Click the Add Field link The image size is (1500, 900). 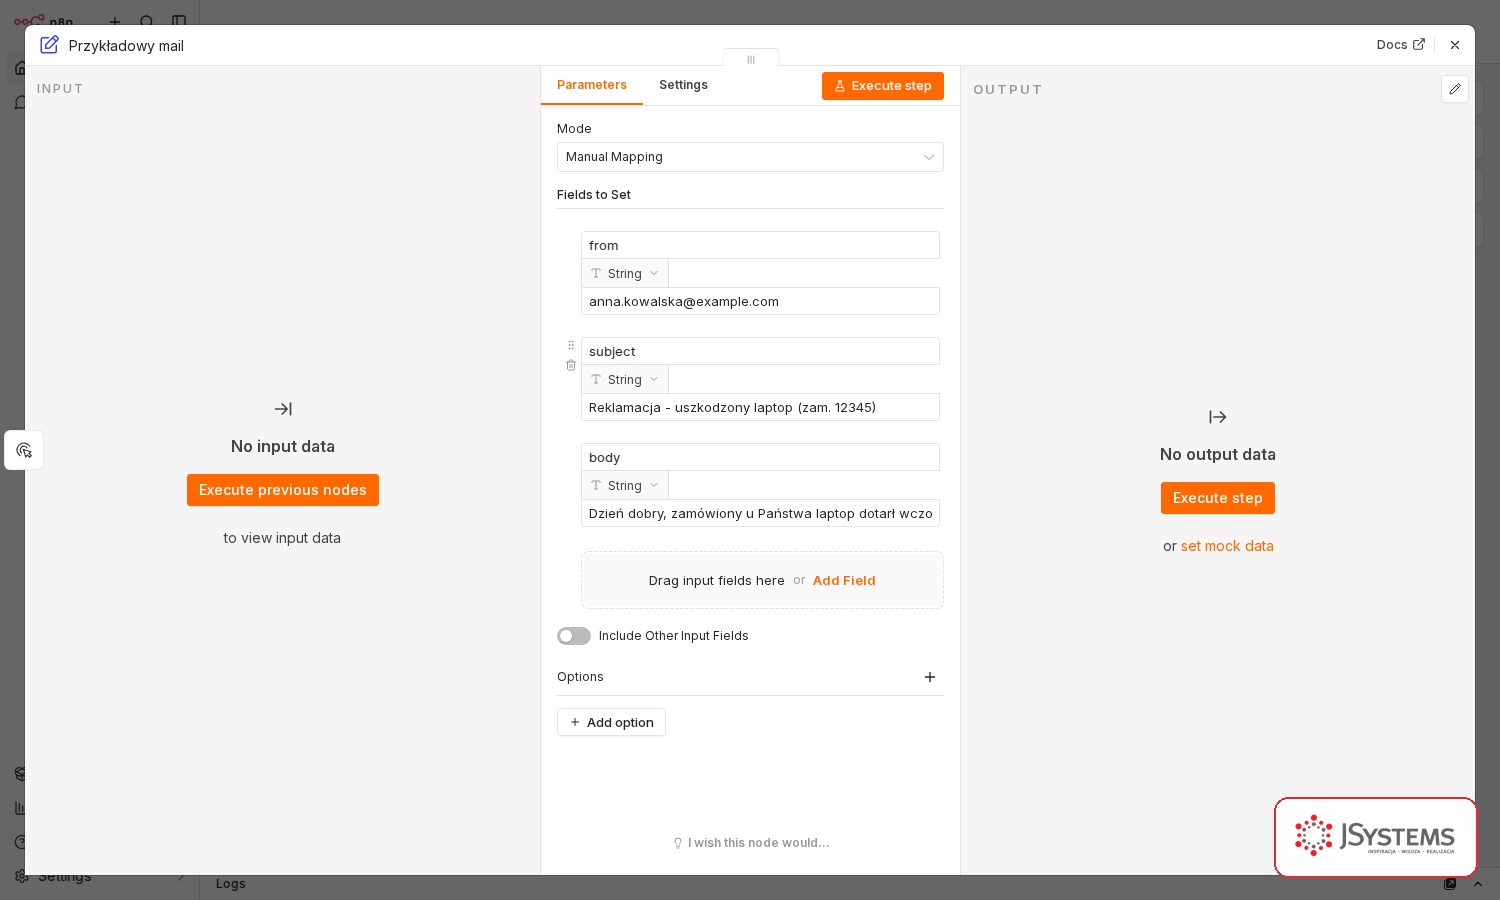(844, 580)
